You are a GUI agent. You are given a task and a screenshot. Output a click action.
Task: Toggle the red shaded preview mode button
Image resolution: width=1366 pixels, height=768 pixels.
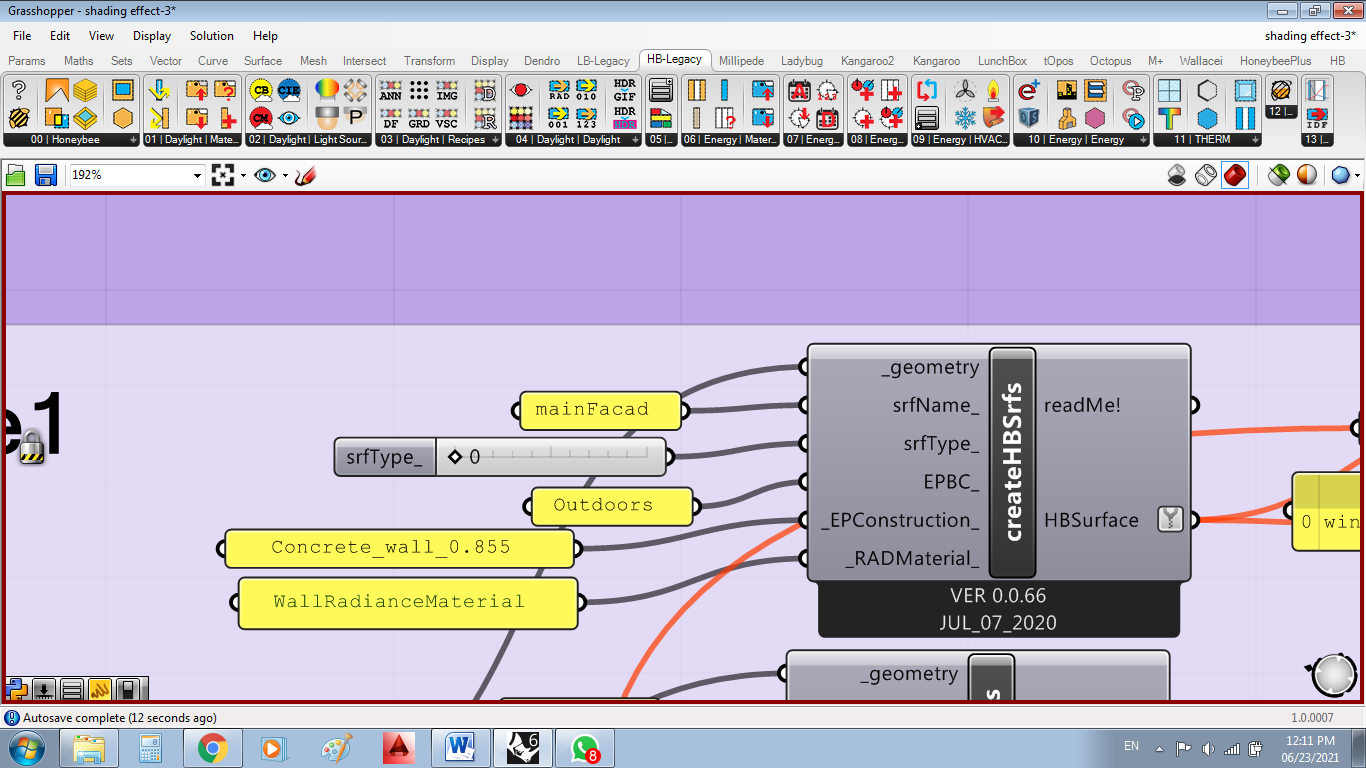tap(1235, 175)
